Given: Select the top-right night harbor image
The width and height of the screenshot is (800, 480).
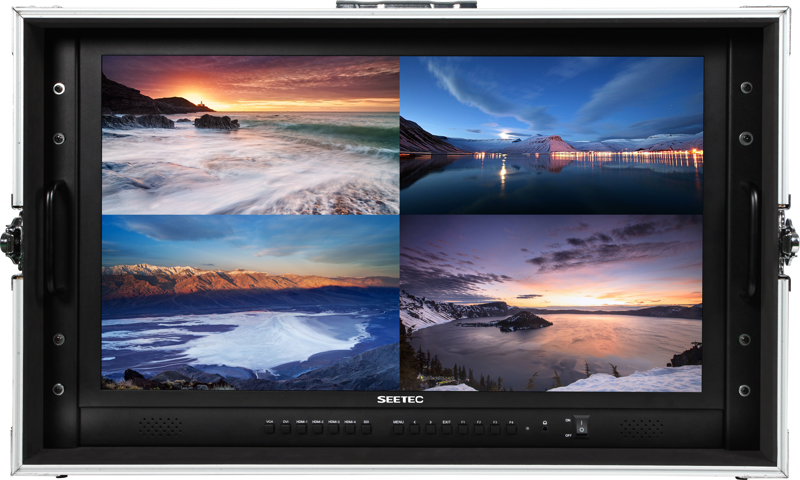Looking at the screenshot, I should (x=551, y=135).
